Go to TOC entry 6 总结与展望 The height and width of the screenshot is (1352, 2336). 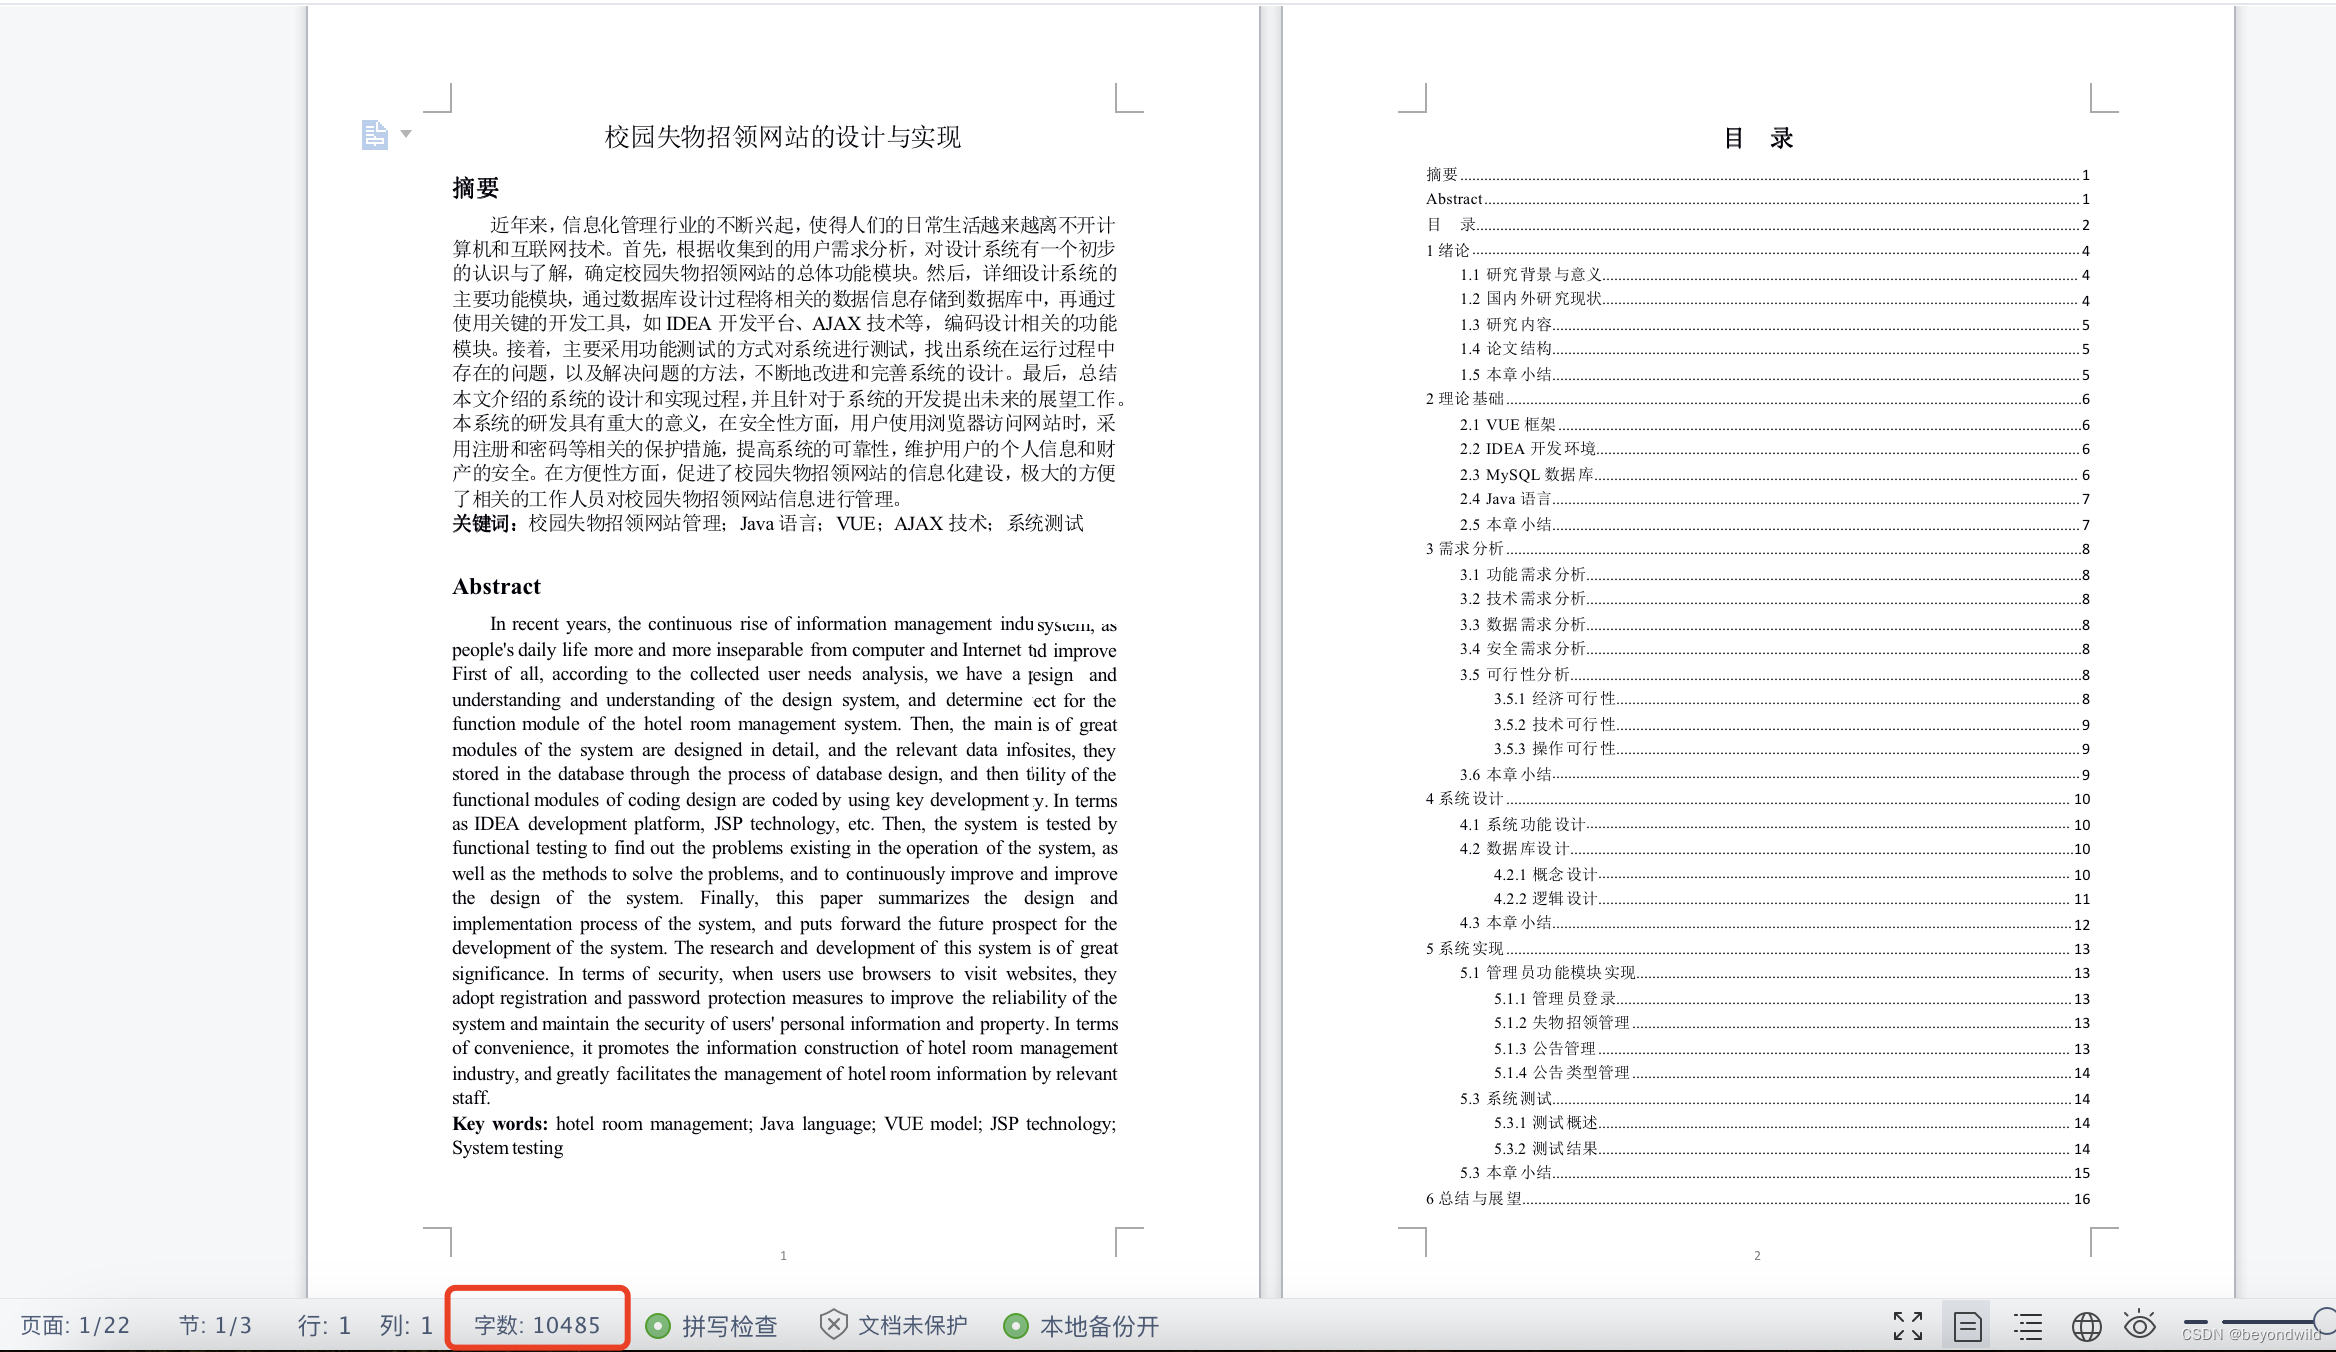pos(1474,1199)
